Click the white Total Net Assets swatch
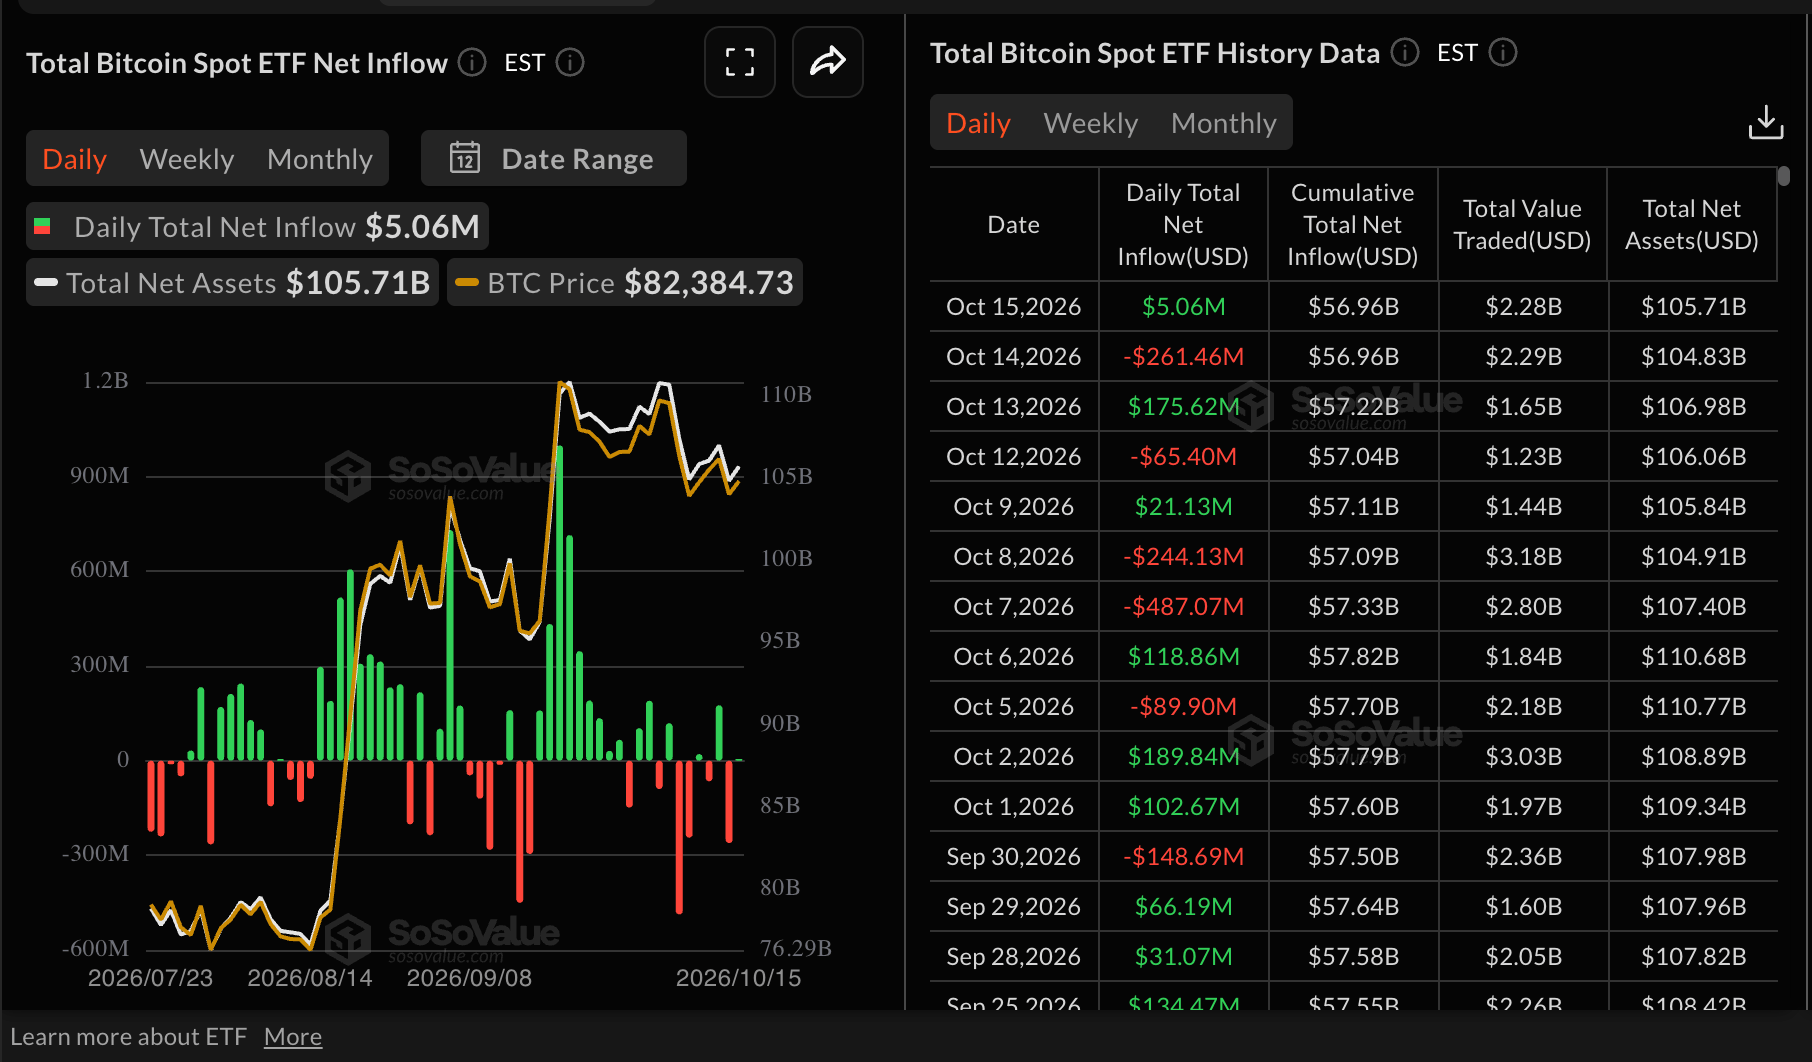The image size is (1812, 1062). coord(46,282)
